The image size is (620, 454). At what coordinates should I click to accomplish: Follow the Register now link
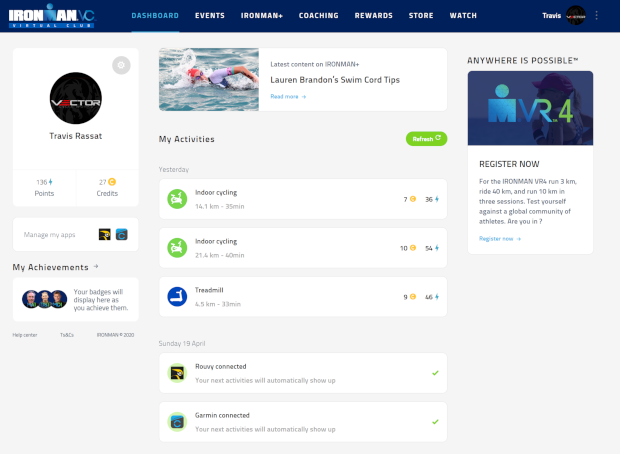tap(499, 238)
